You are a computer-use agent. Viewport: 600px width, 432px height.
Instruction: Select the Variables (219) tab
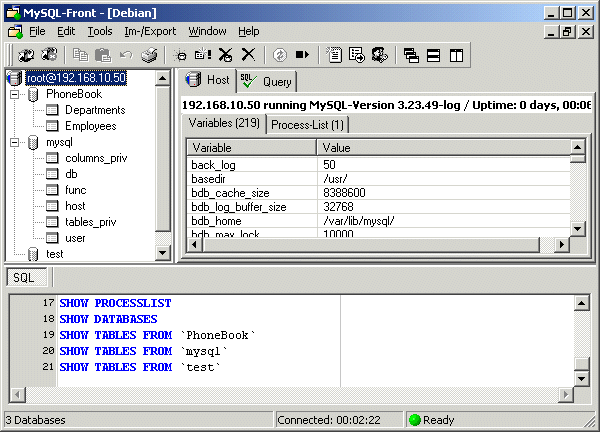(x=224, y=123)
